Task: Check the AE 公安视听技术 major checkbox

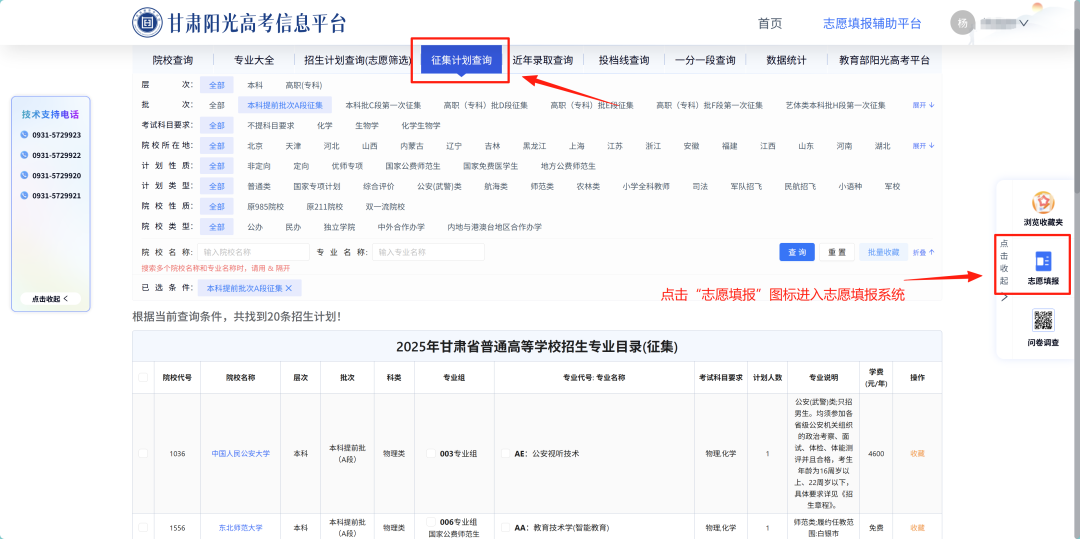Action: (505, 453)
